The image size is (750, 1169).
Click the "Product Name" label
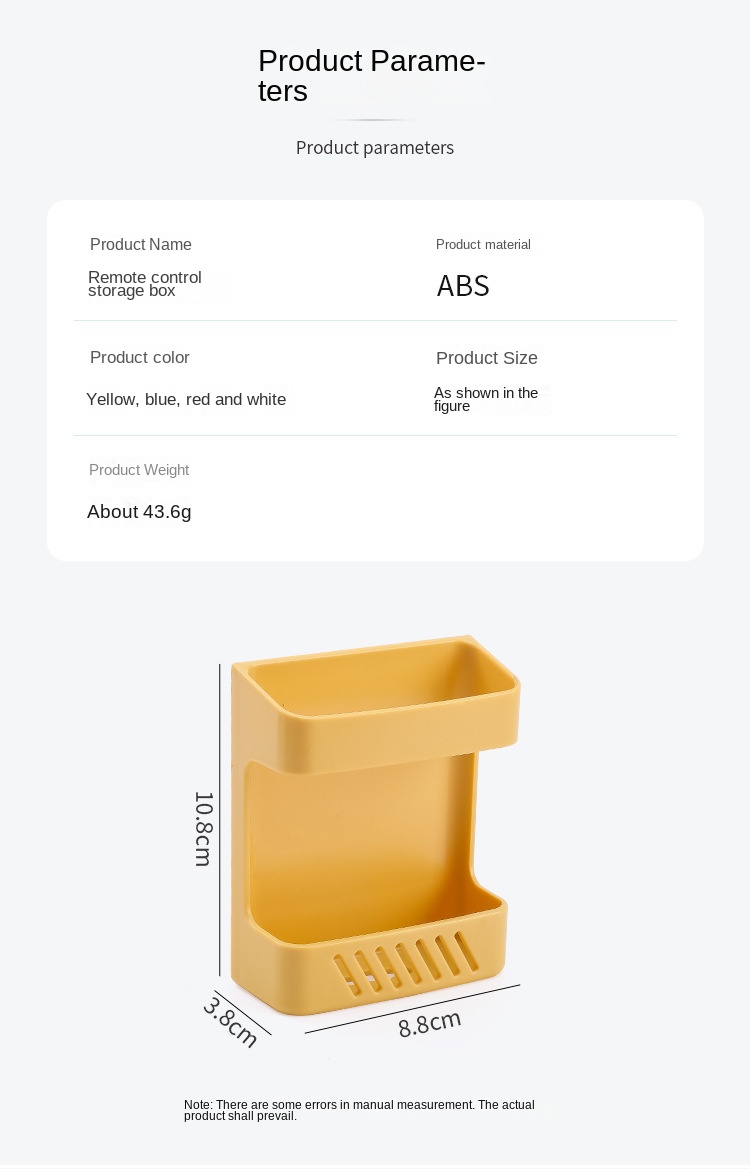[x=140, y=245]
